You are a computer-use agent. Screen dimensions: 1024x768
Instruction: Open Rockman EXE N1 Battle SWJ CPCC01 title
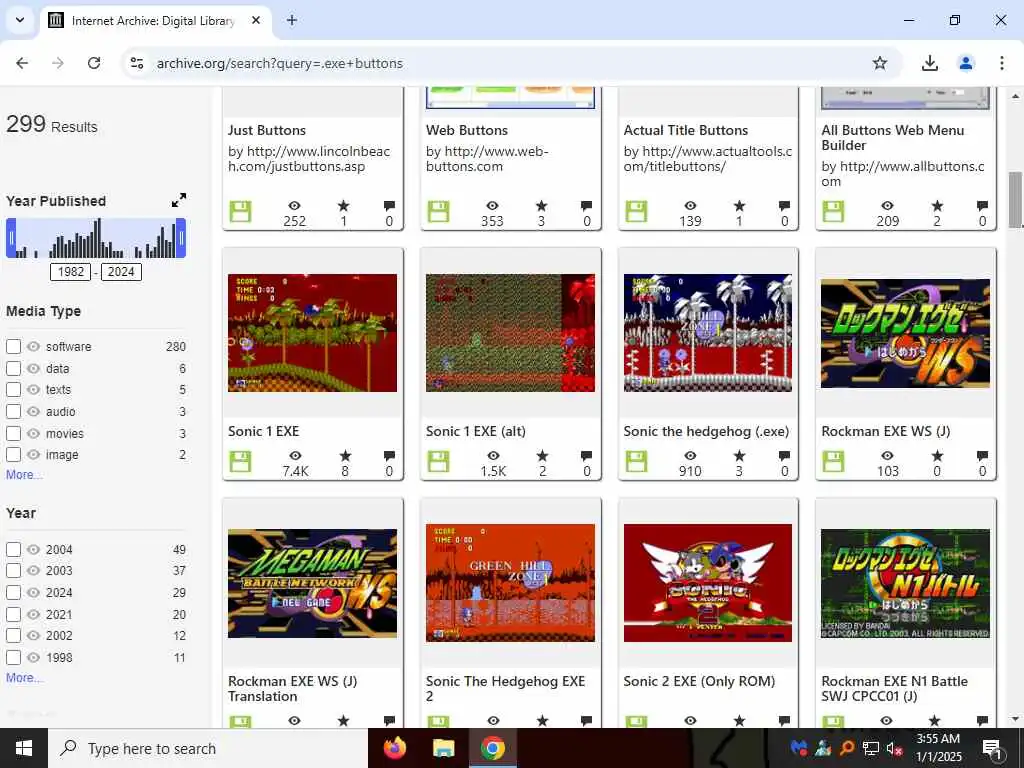(x=895, y=688)
